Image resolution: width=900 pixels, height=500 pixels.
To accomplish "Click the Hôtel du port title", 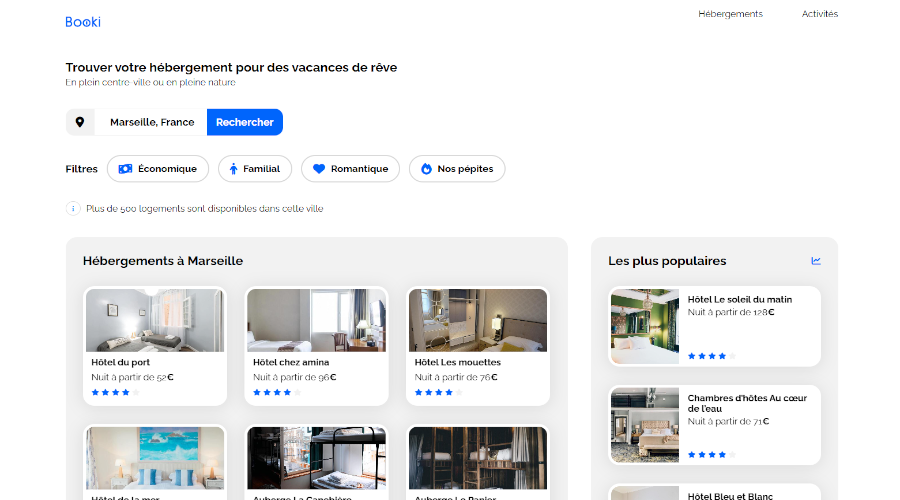I will tap(121, 362).
